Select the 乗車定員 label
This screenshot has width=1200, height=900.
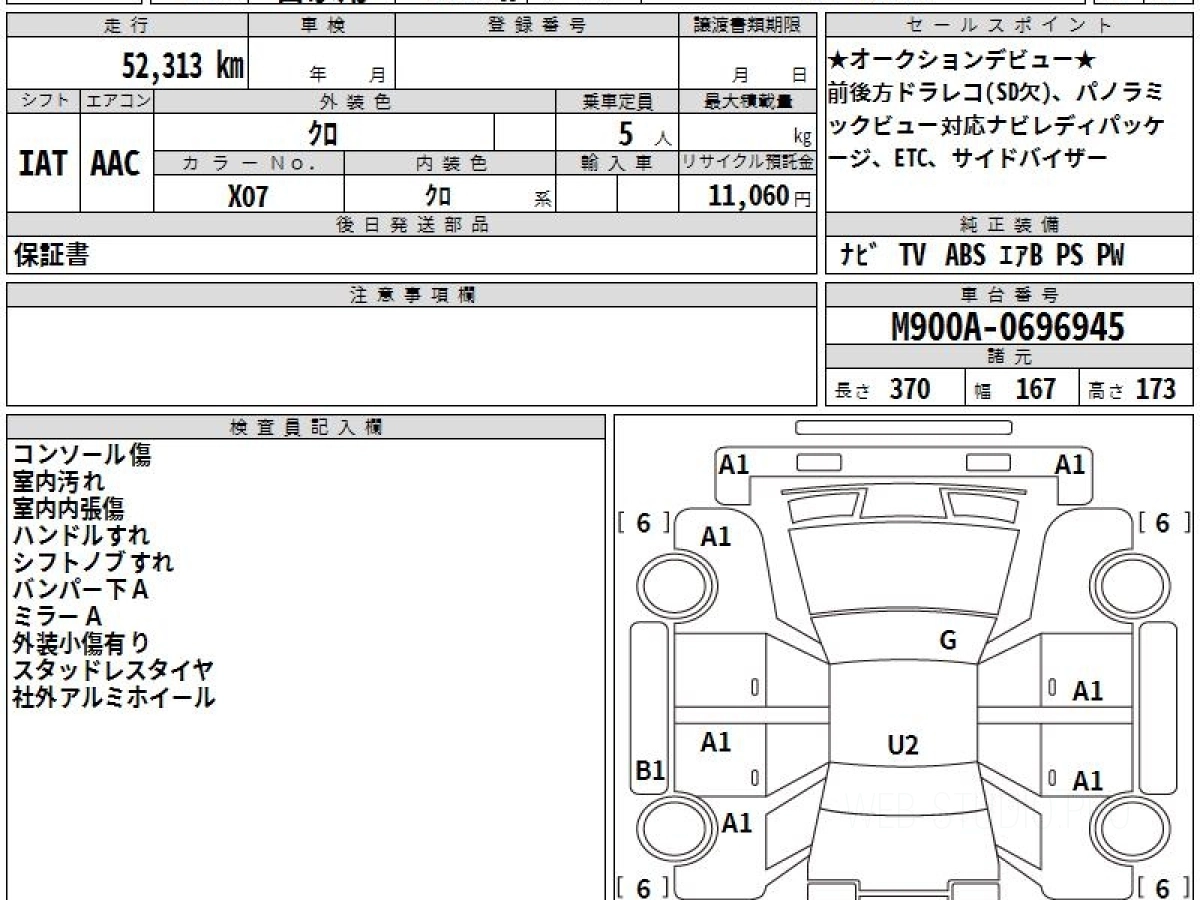click(x=617, y=101)
